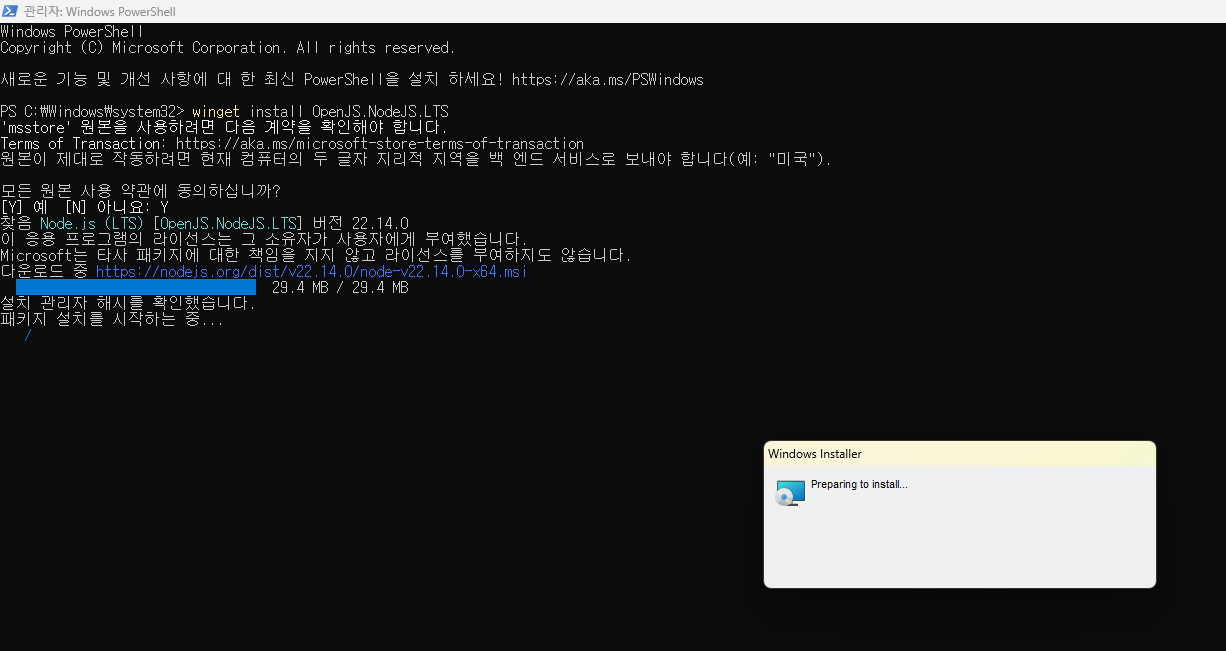Click the '[Y] 예 [N] 아니요: Y' prompt line

[84, 207]
